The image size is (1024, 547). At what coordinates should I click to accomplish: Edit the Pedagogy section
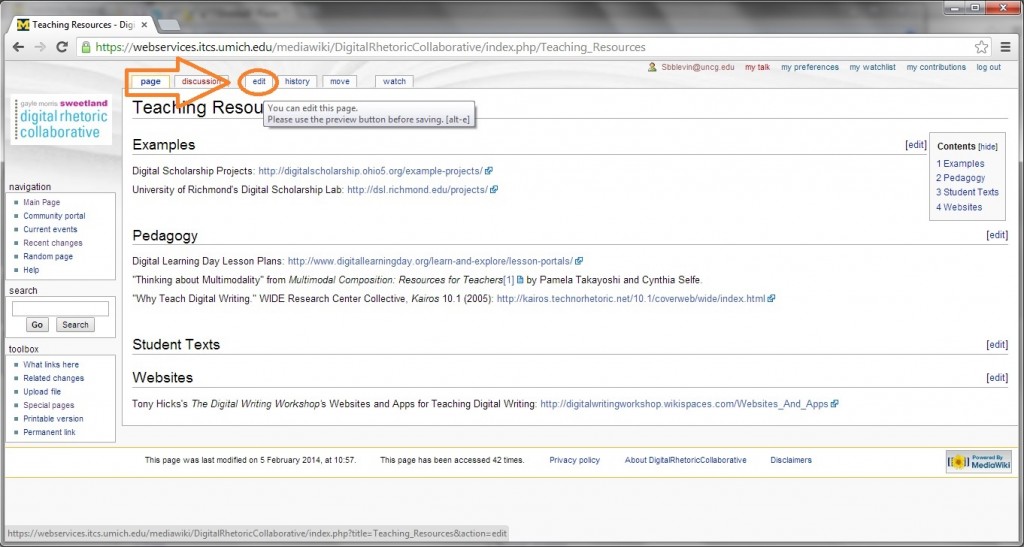(997, 235)
